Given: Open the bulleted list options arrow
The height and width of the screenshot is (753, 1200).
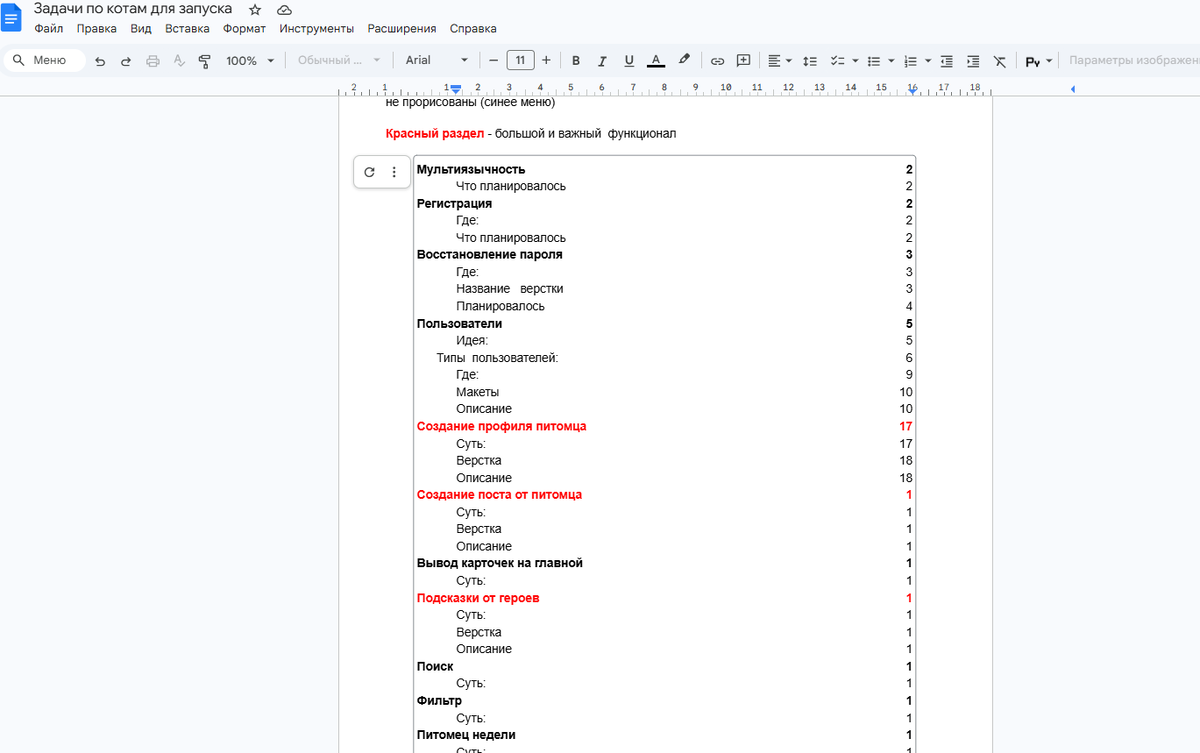Looking at the screenshot, I should click(x=891, y=61).
